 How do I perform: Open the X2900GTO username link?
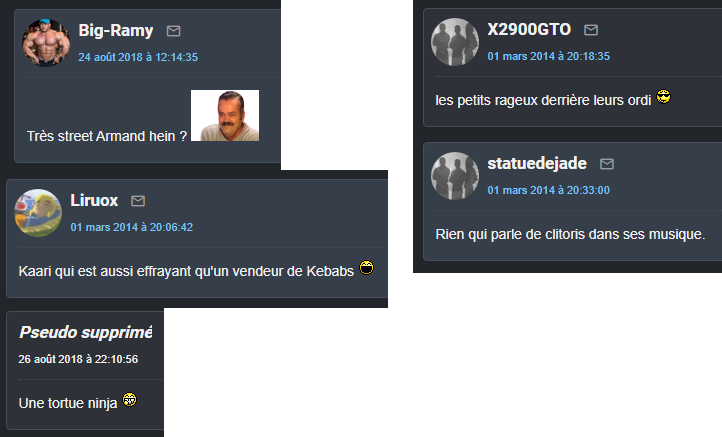tap(529, 29)
